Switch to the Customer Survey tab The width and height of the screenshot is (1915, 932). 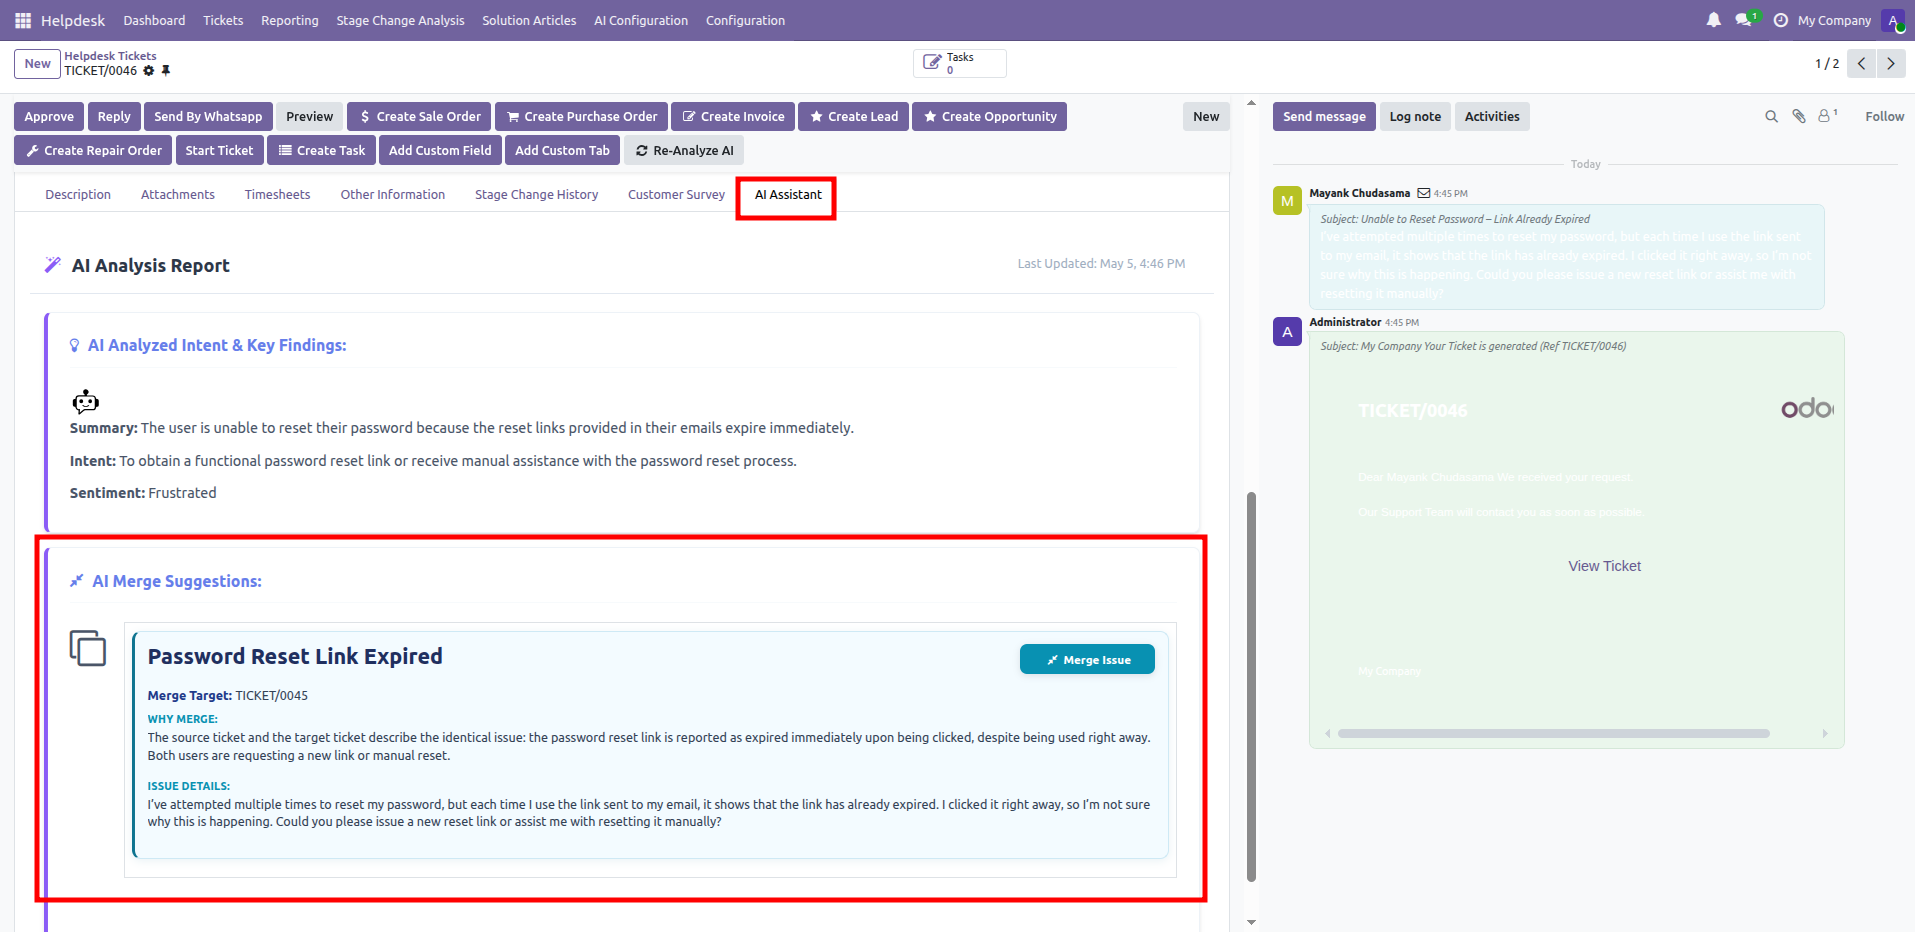point(676,194)
